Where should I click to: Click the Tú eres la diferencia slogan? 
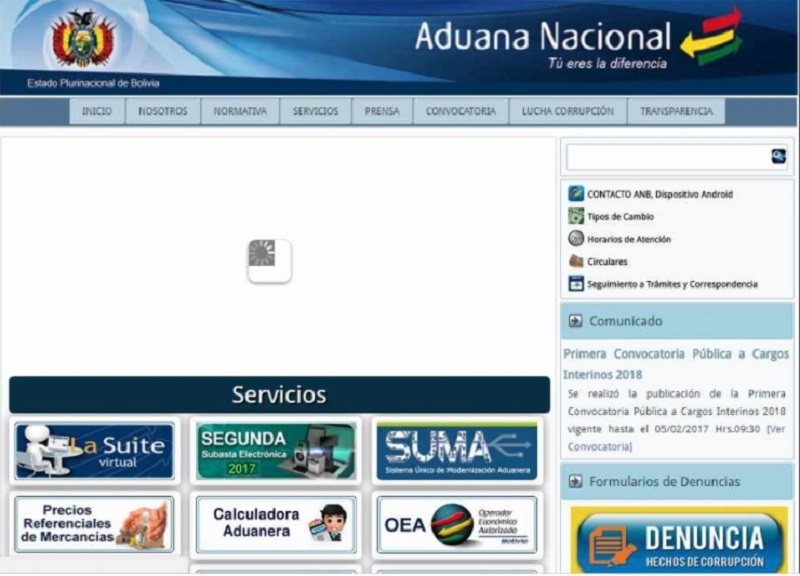pos(607,63)
